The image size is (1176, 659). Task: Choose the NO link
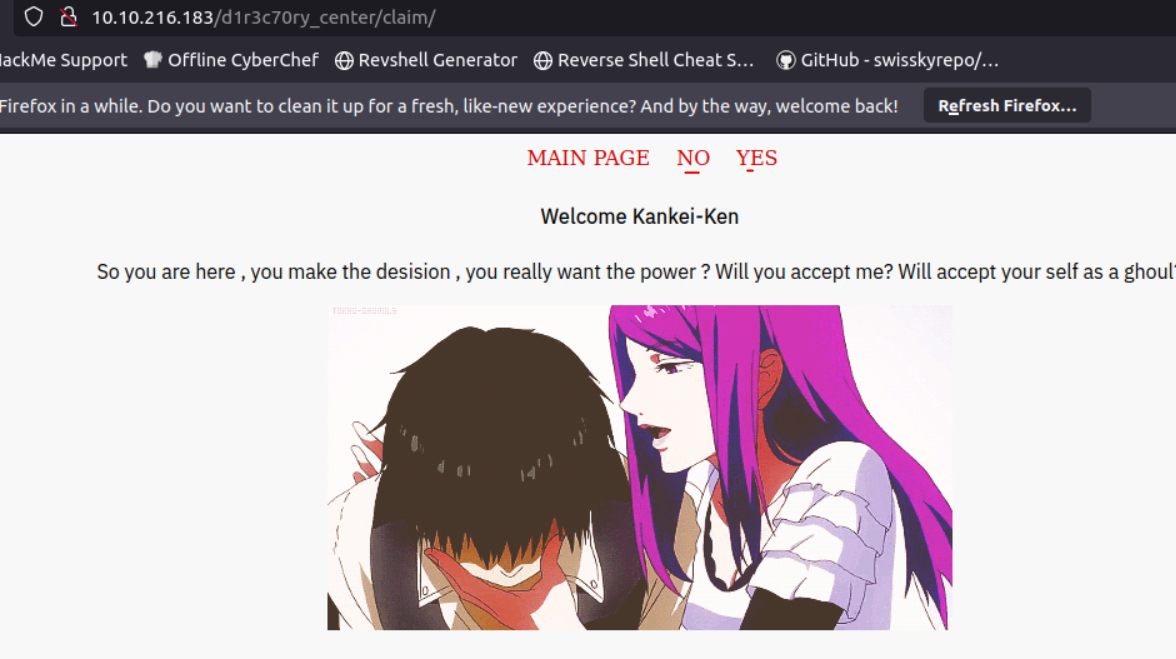click(x=693, y=158)
